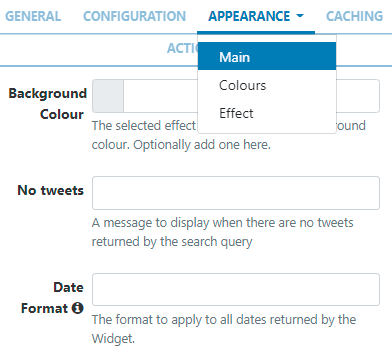Choose Main from the Appearance dropdown
This screenshot has width=392, height=362.
[x=267, y=57]
